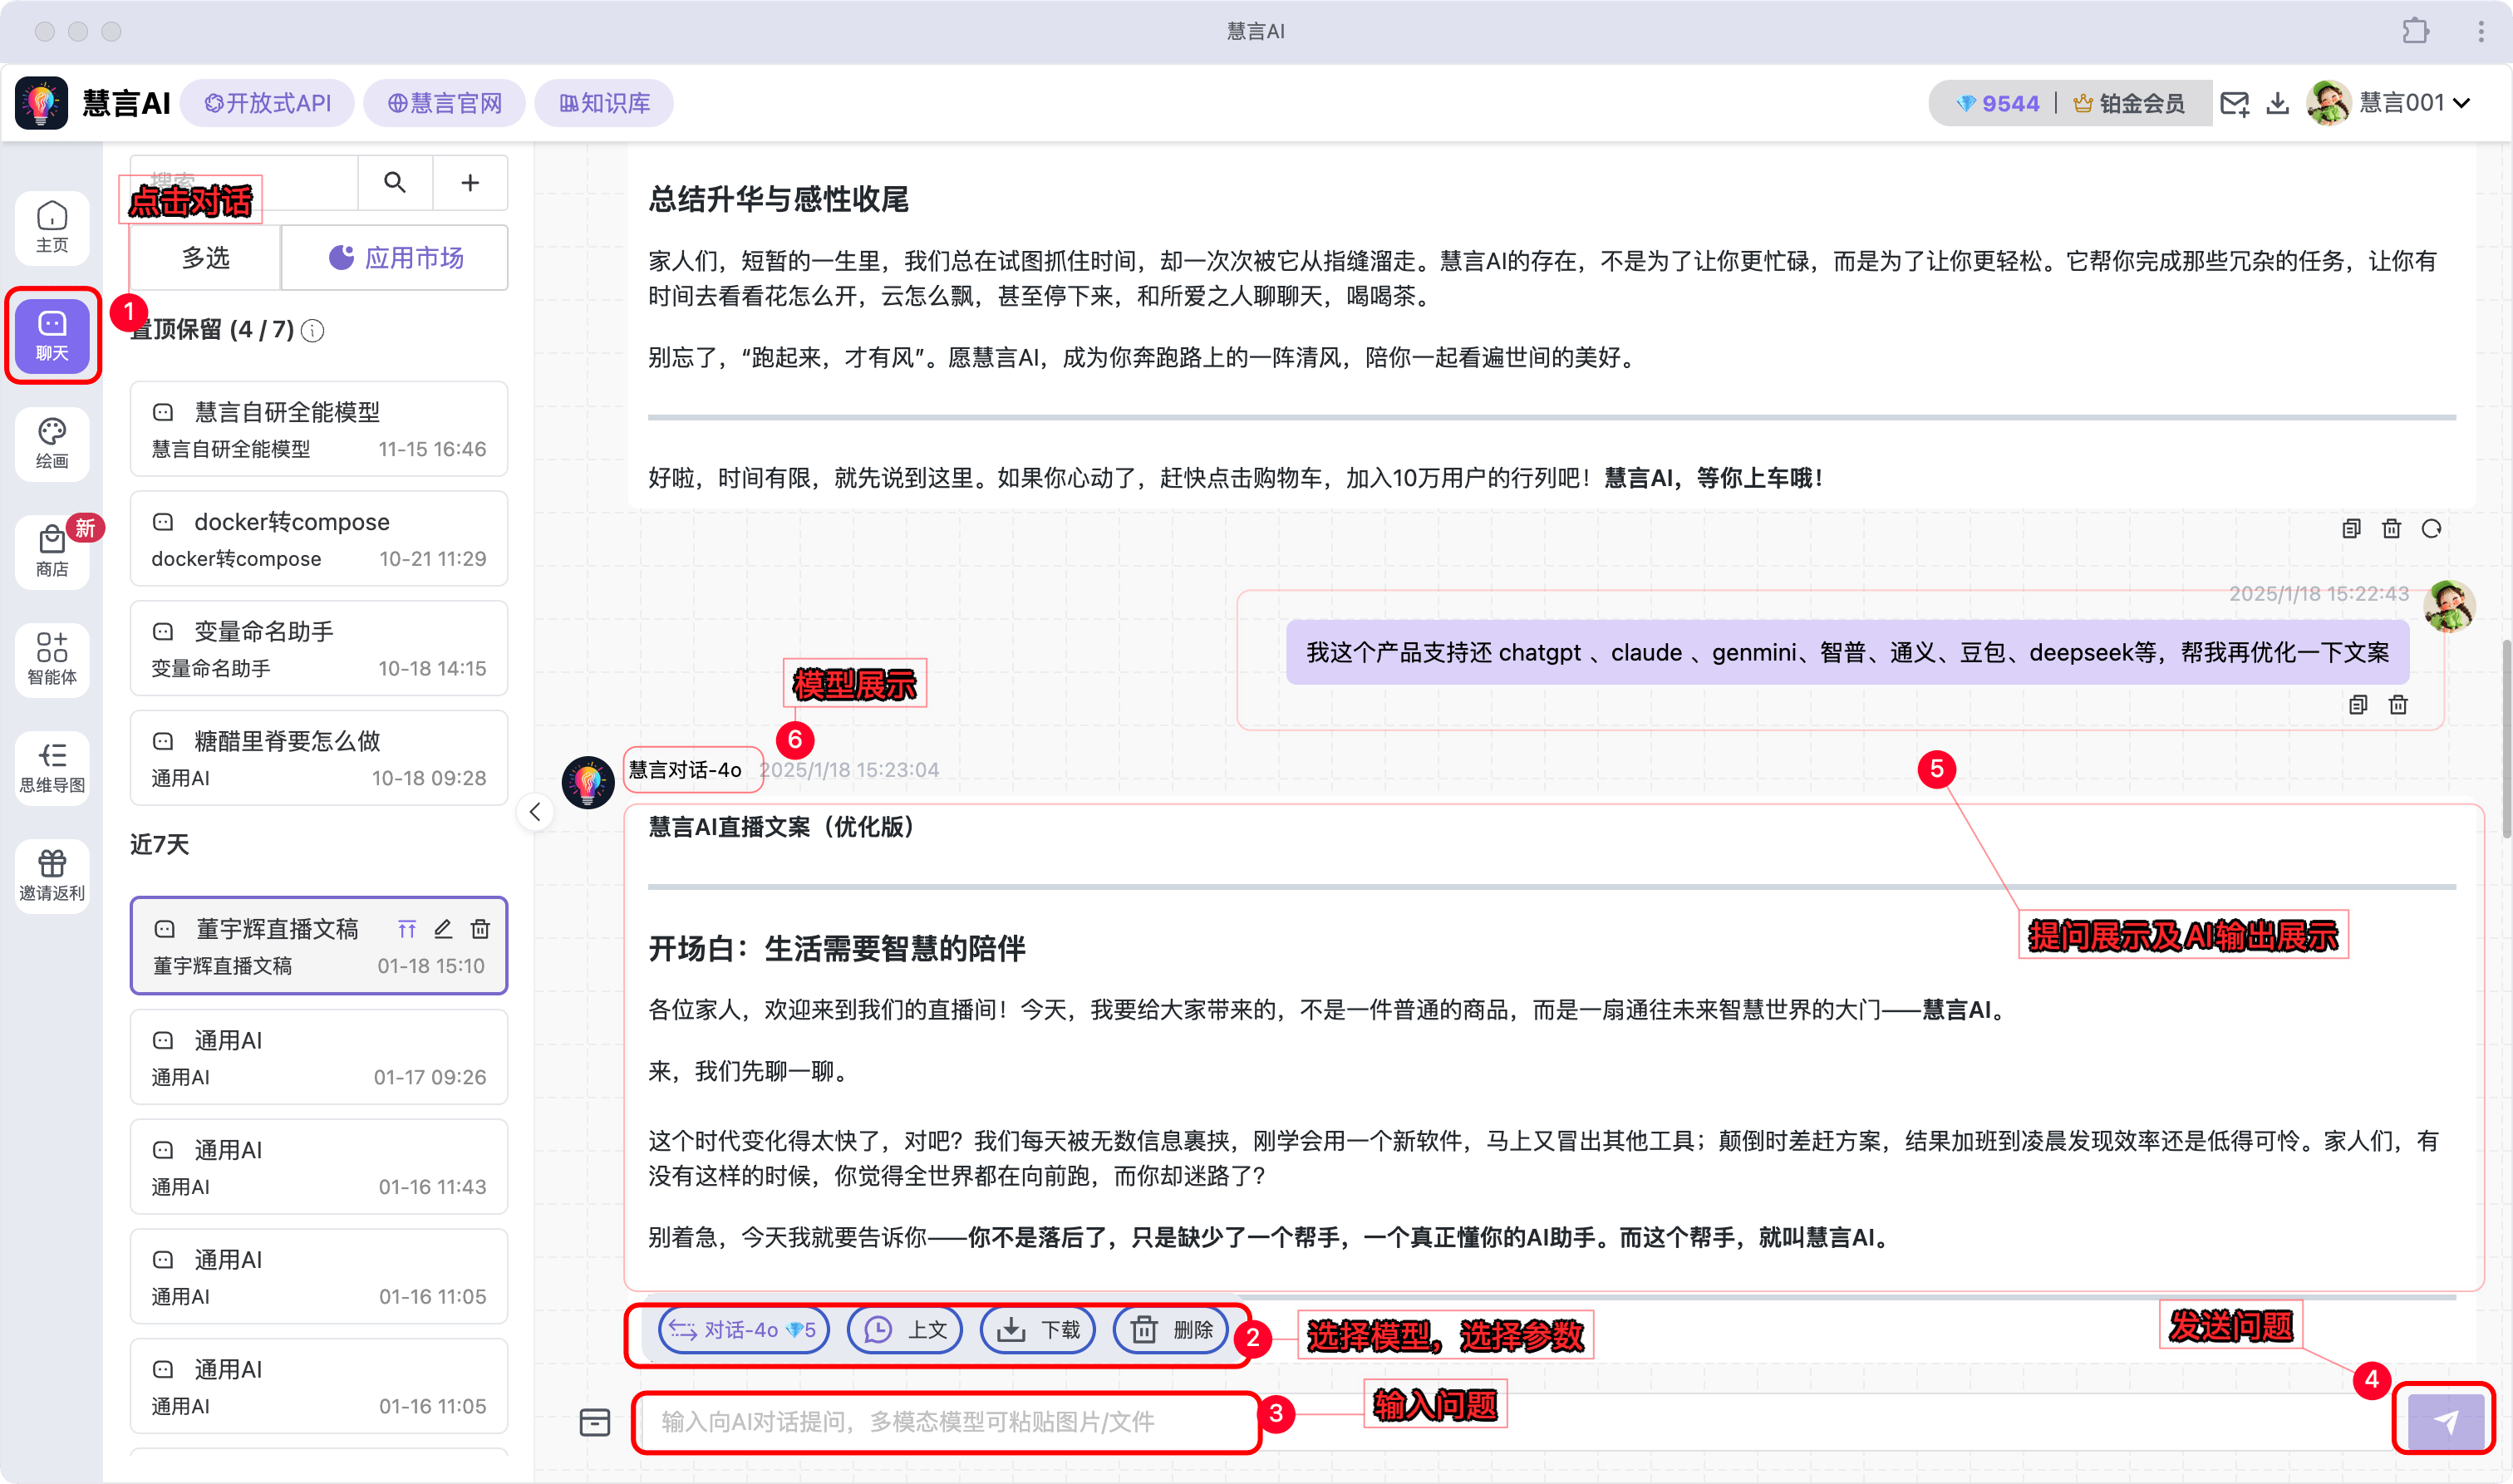The width and height of the screenshot is (2513, 1484).
Task: Click the AI avatar beside 慧言对话-4o
Action: tap(588, 782)
